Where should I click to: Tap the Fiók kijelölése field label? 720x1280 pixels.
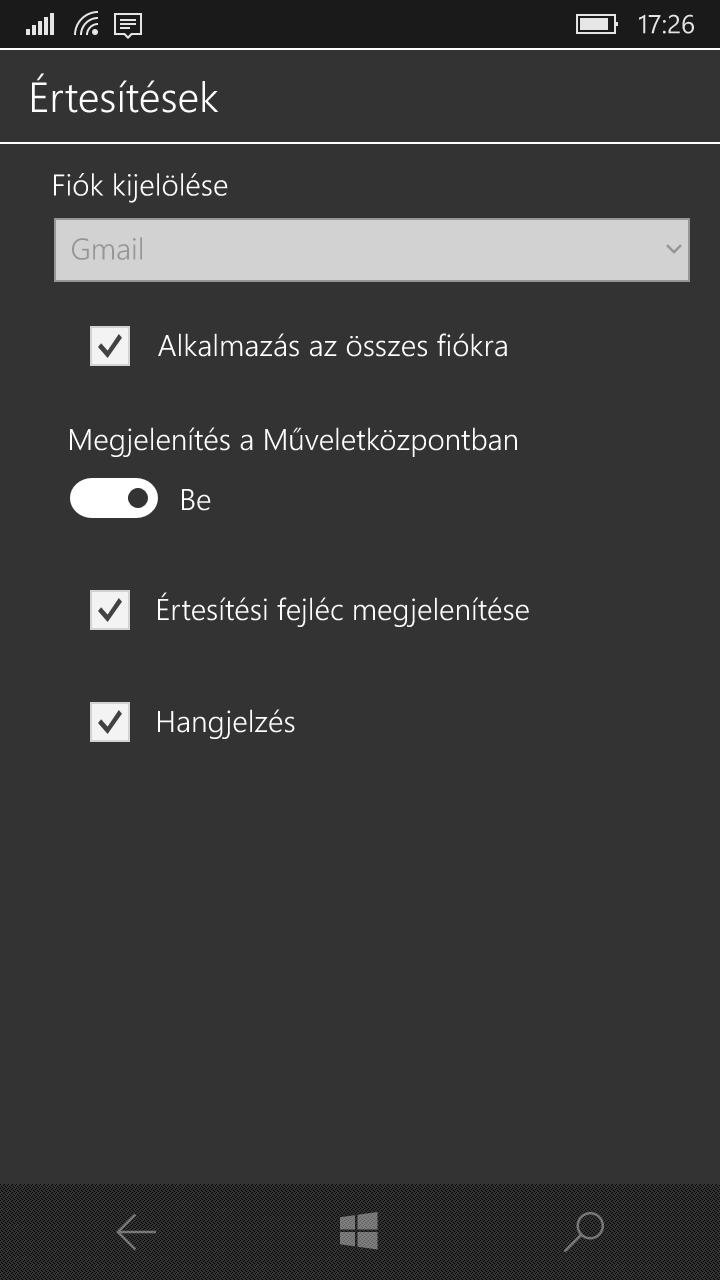[x=140, y=186]
